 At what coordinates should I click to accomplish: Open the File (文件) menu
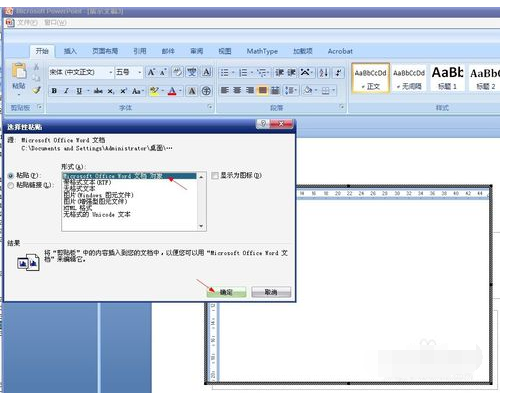(27, 22)
